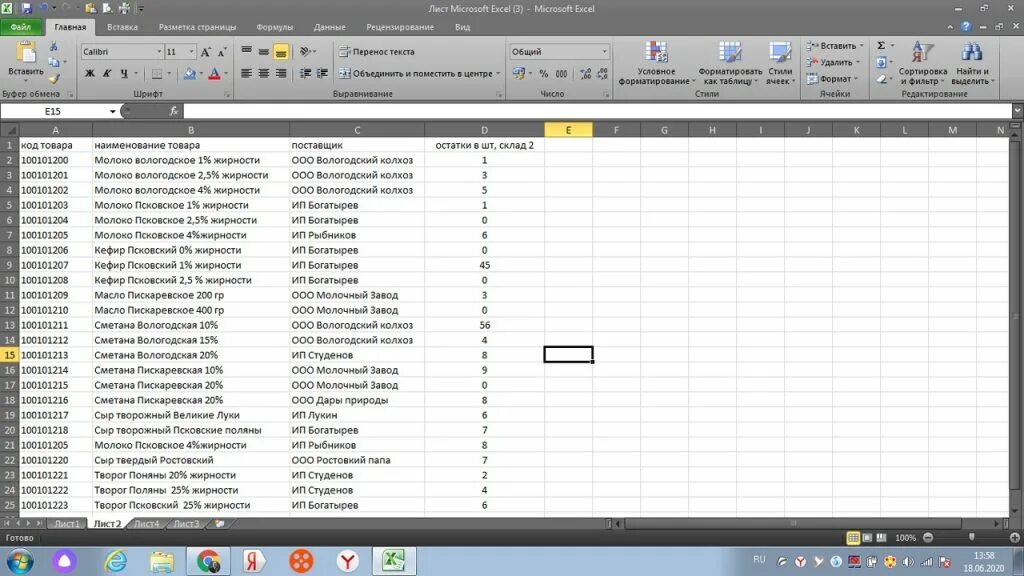Image resolution: width=1024 pixels, height=576 pixels.
Task: Click the Excel Help question mark icon
Action: point(966,27)
